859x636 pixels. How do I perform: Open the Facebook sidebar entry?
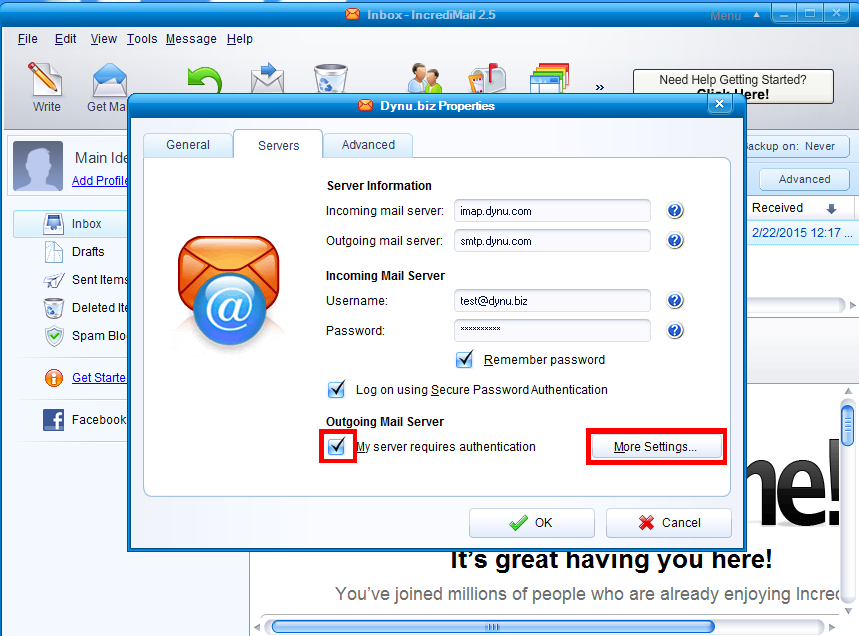pos(85,420)
